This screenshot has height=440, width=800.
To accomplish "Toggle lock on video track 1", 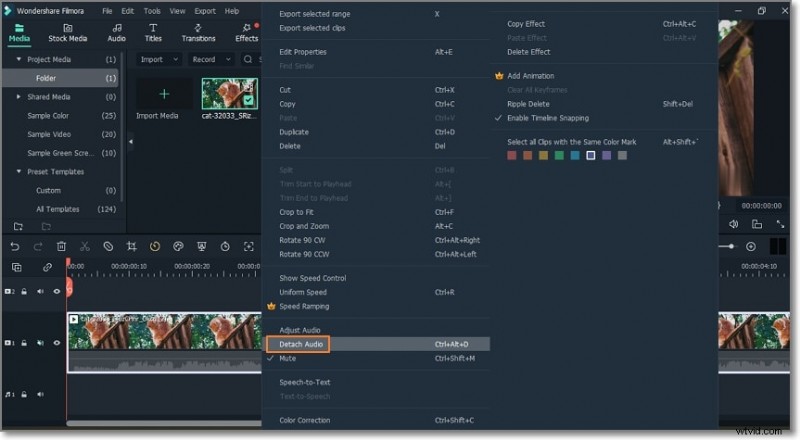I will tap(24, 343).
